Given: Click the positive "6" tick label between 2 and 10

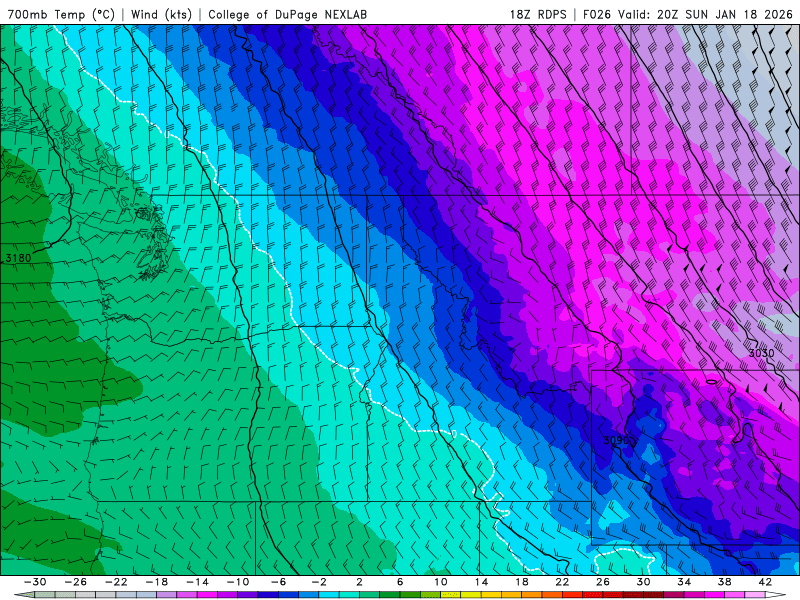Looking at the screenshot, I should [400, 582].
